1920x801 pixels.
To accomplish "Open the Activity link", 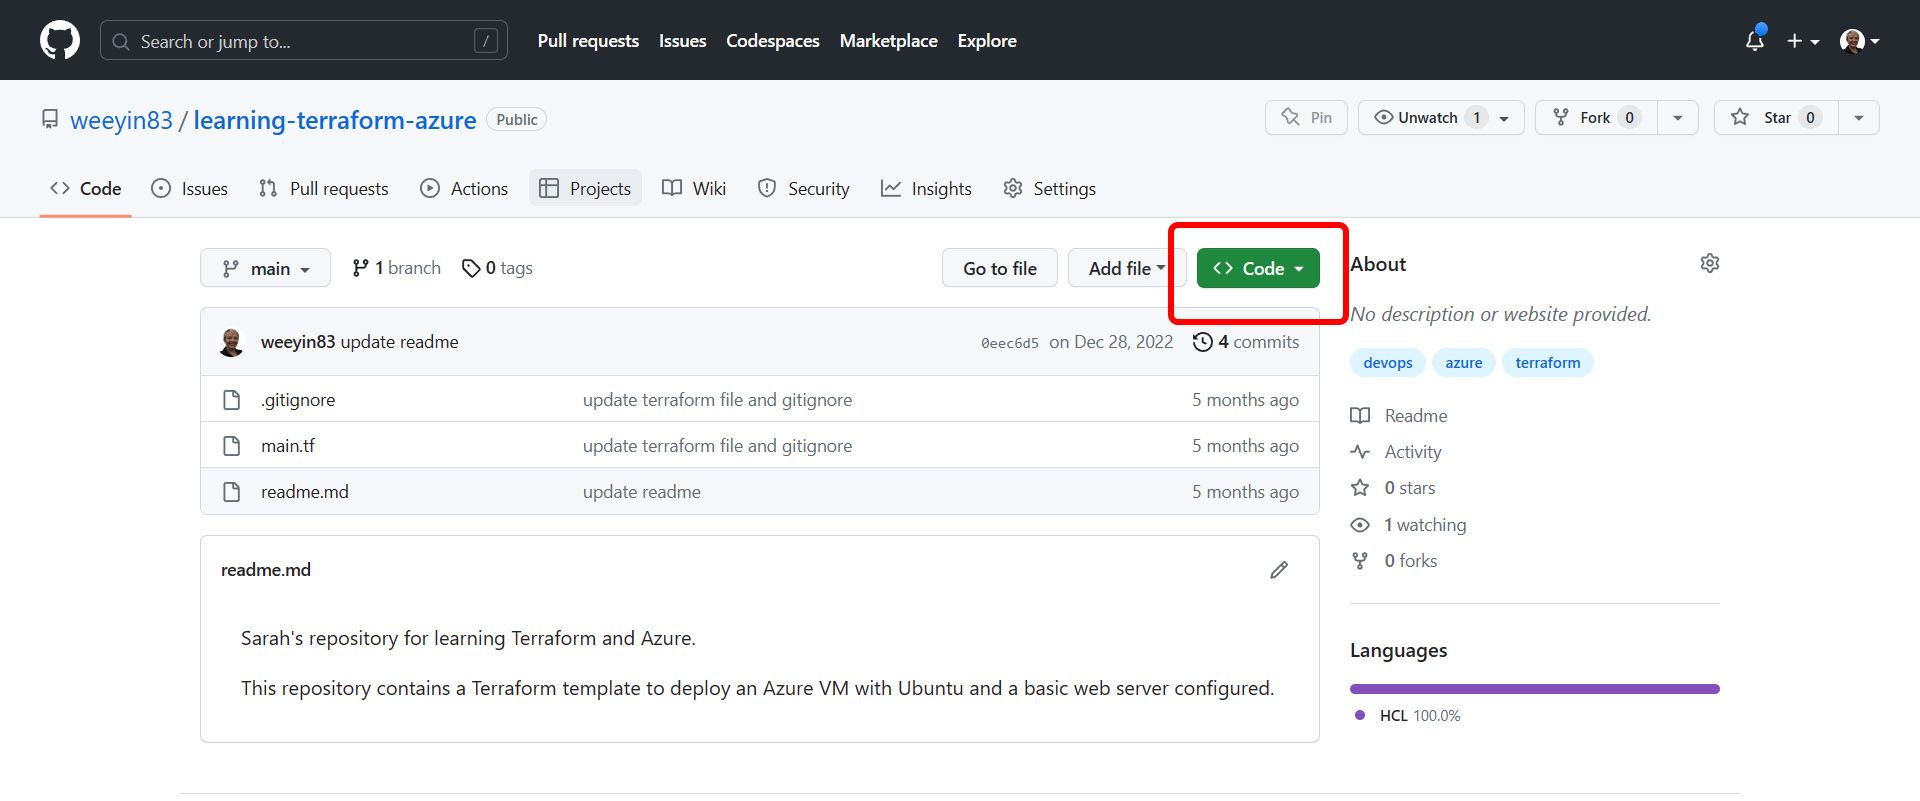I will click(1397, 452).
